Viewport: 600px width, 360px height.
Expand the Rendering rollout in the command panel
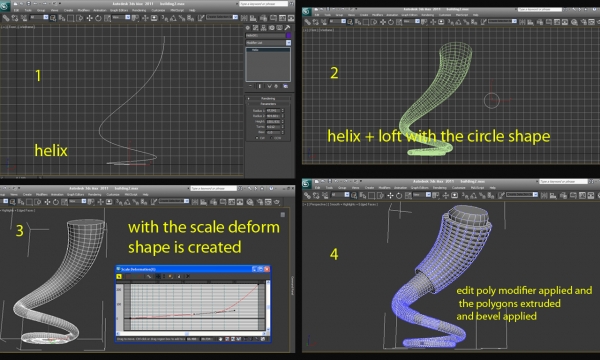tap(268, 98)
